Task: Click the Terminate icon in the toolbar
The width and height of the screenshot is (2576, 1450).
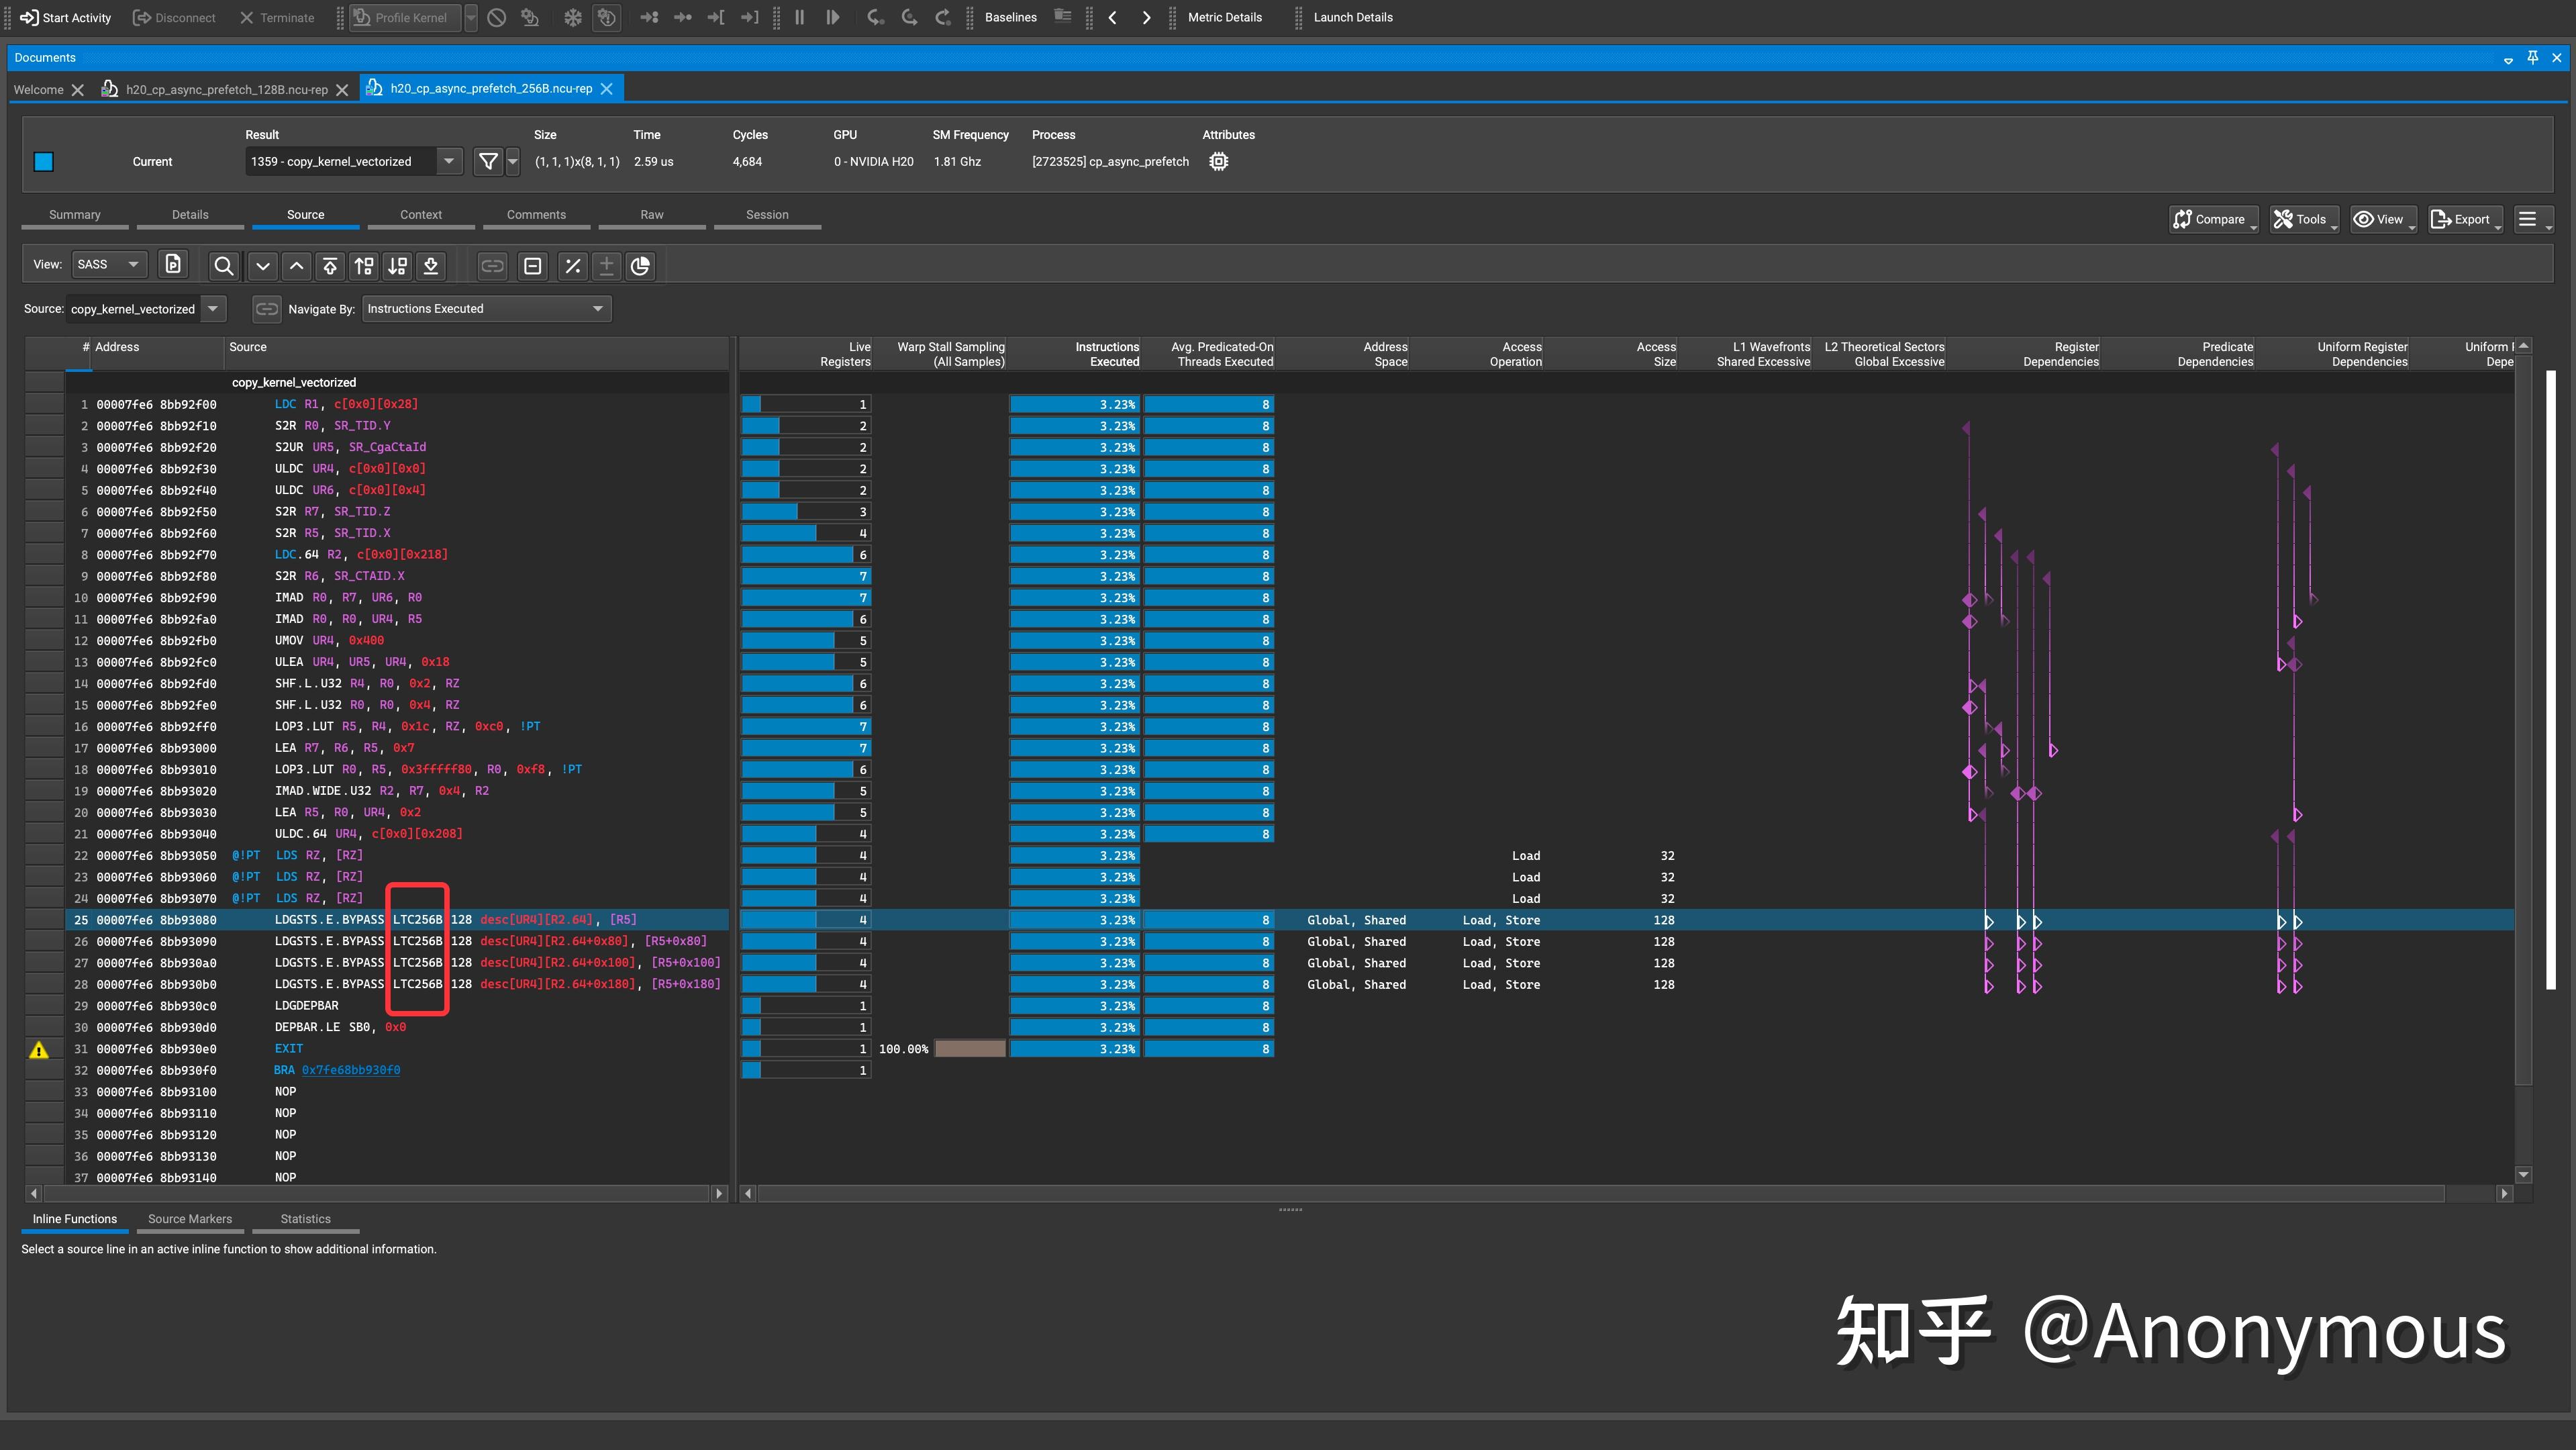Action: pos(246,17)
